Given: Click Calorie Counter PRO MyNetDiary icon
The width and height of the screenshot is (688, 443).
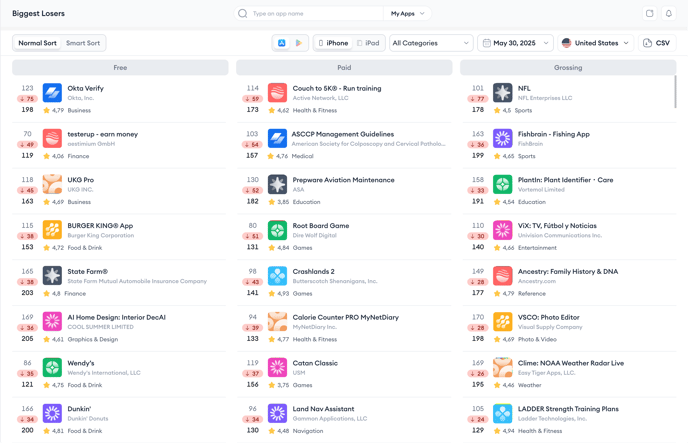Looking at the screenshot, I should (277, 322).
